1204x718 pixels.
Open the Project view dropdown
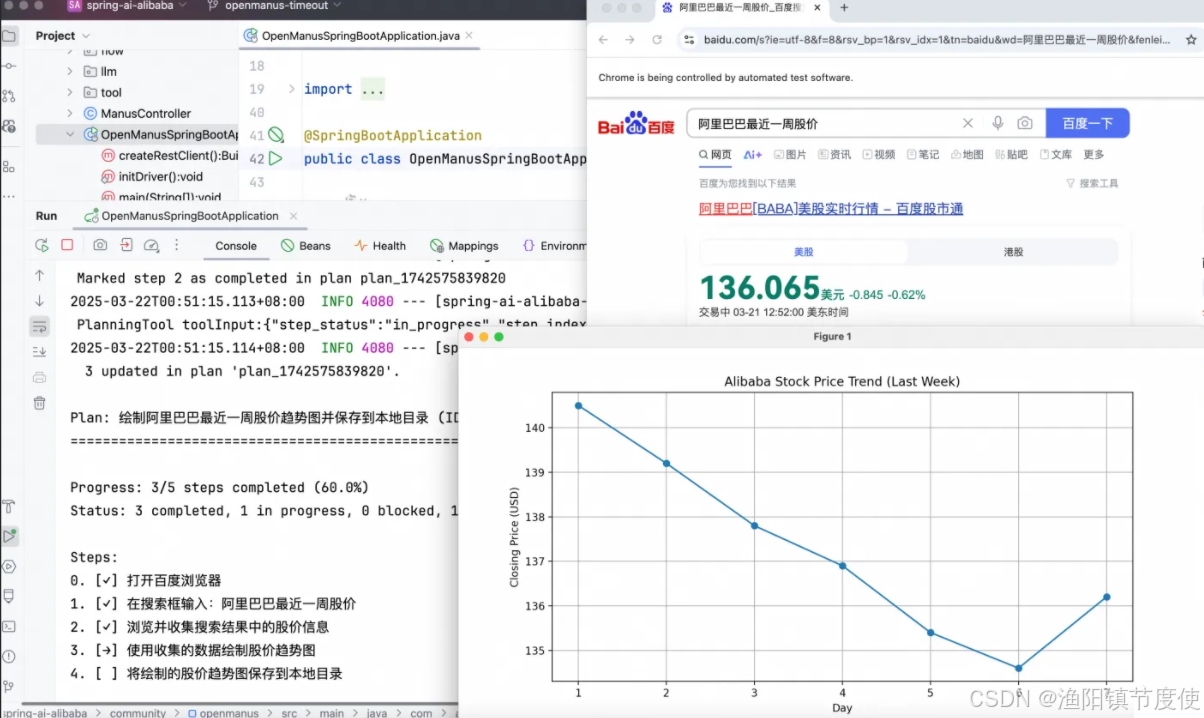(x=63, y=36)
